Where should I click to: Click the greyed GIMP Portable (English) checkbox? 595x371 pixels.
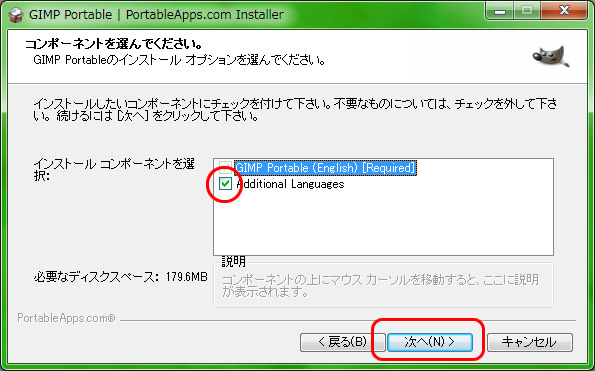(225, 167)
